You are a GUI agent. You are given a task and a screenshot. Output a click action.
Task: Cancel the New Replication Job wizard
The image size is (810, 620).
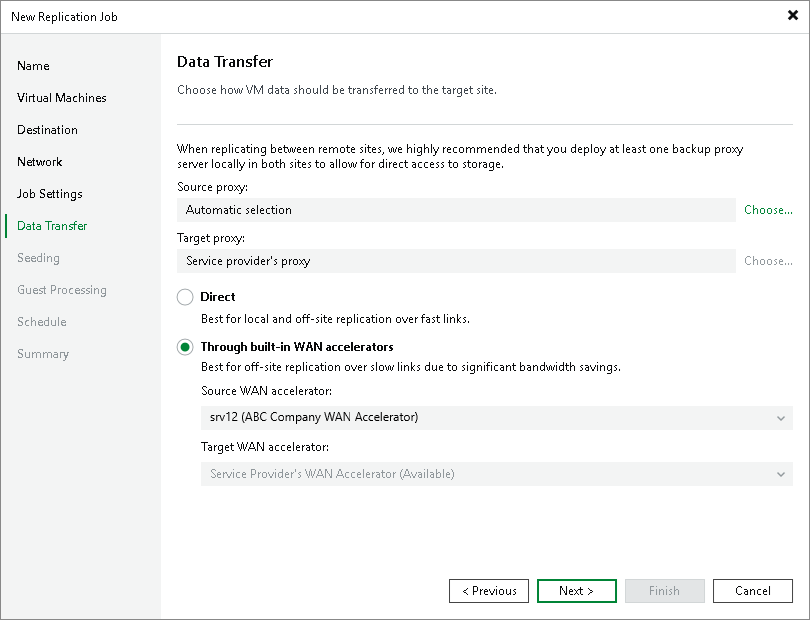click(x=753, y=591)
